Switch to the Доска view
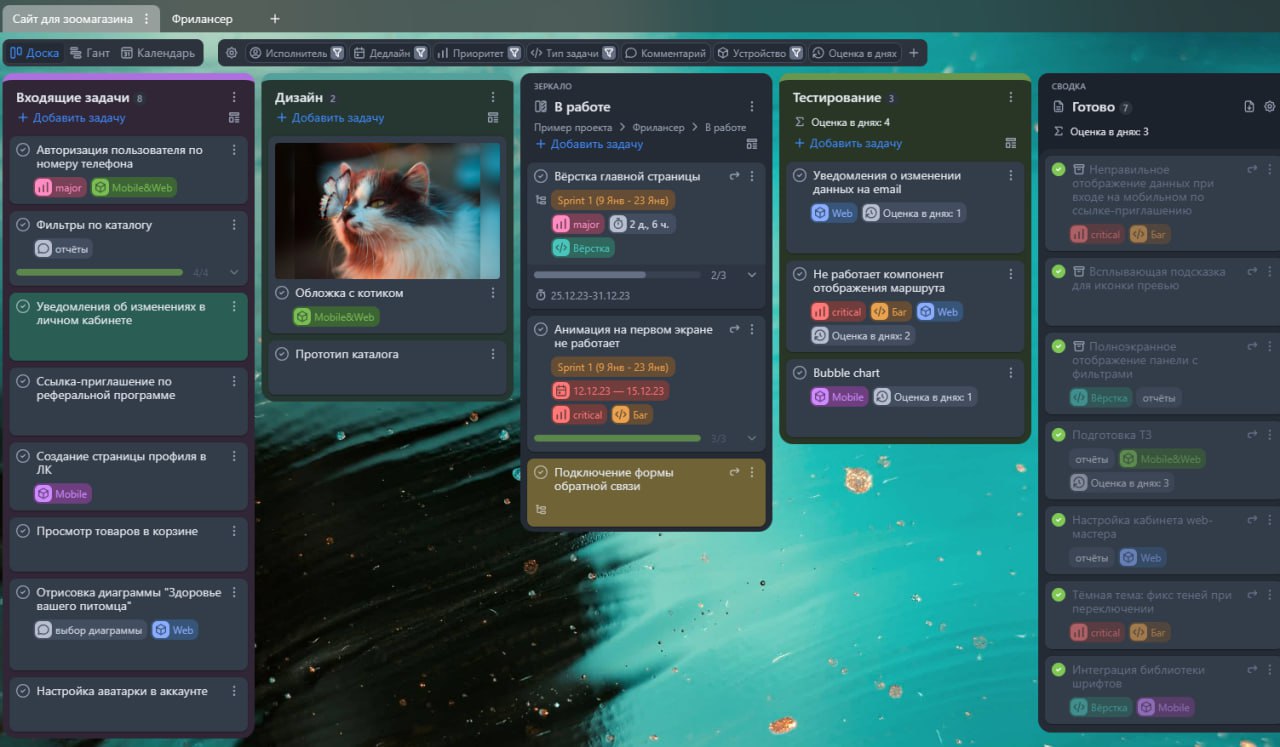 pyautogui.click(x=35, y=53)
